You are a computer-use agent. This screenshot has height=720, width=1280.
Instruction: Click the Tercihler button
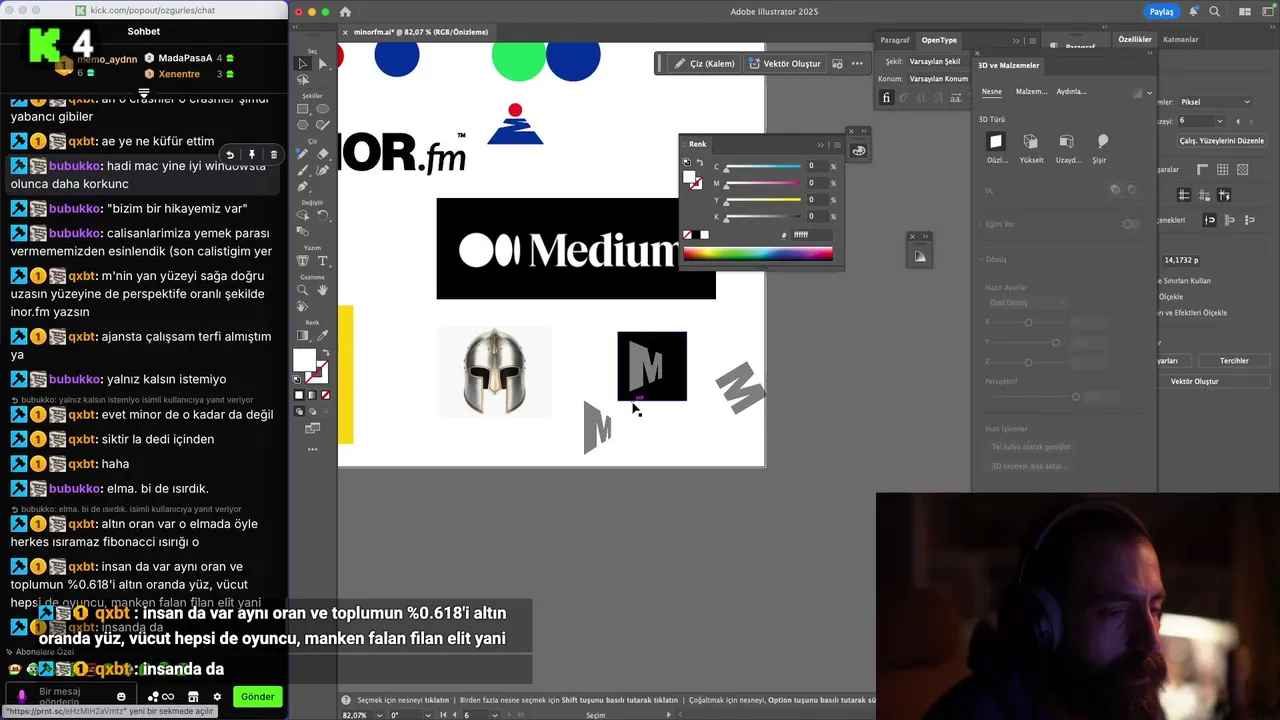[1234, 361]
